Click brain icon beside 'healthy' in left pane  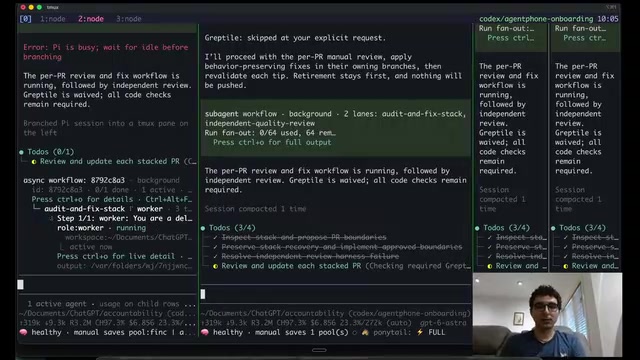[23, 332]
